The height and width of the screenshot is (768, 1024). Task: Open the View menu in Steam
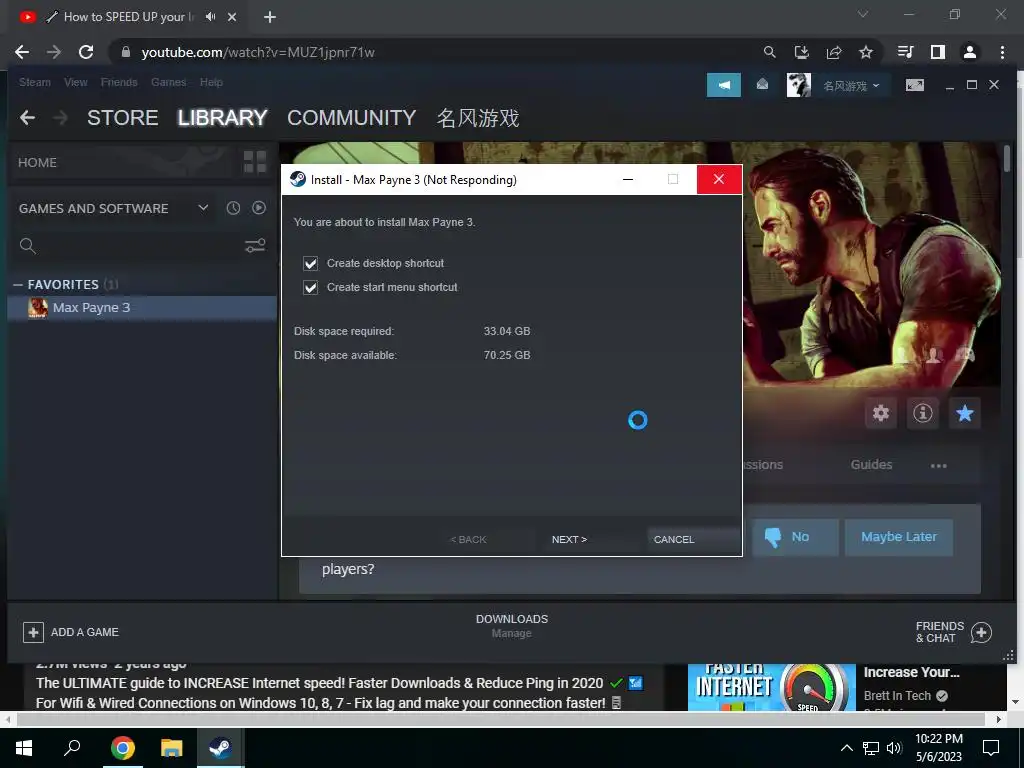click(76, 82)
